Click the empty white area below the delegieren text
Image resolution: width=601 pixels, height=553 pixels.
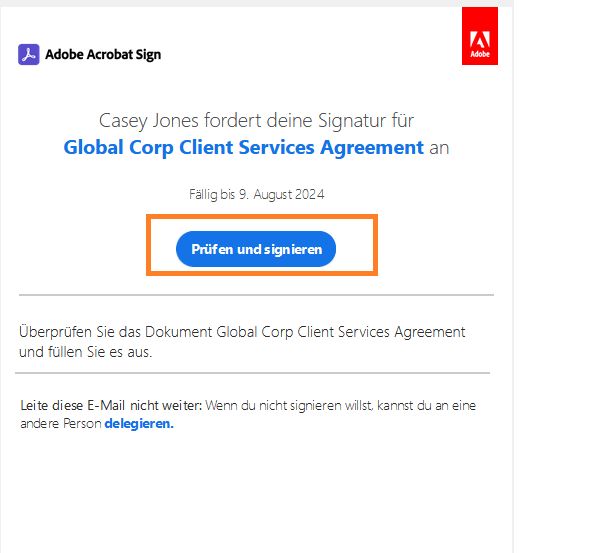tap(257, 490)
